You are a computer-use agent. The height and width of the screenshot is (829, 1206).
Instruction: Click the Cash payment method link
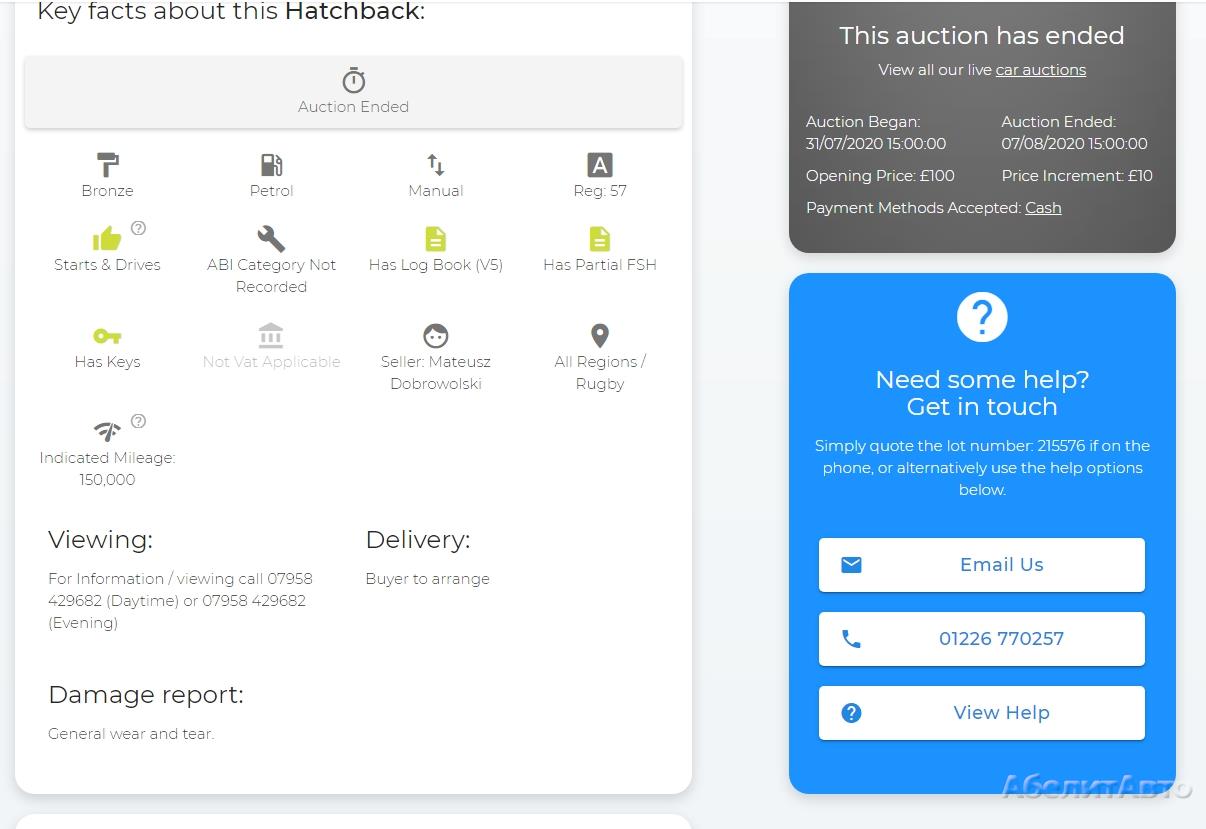(x=1043, y=208)
